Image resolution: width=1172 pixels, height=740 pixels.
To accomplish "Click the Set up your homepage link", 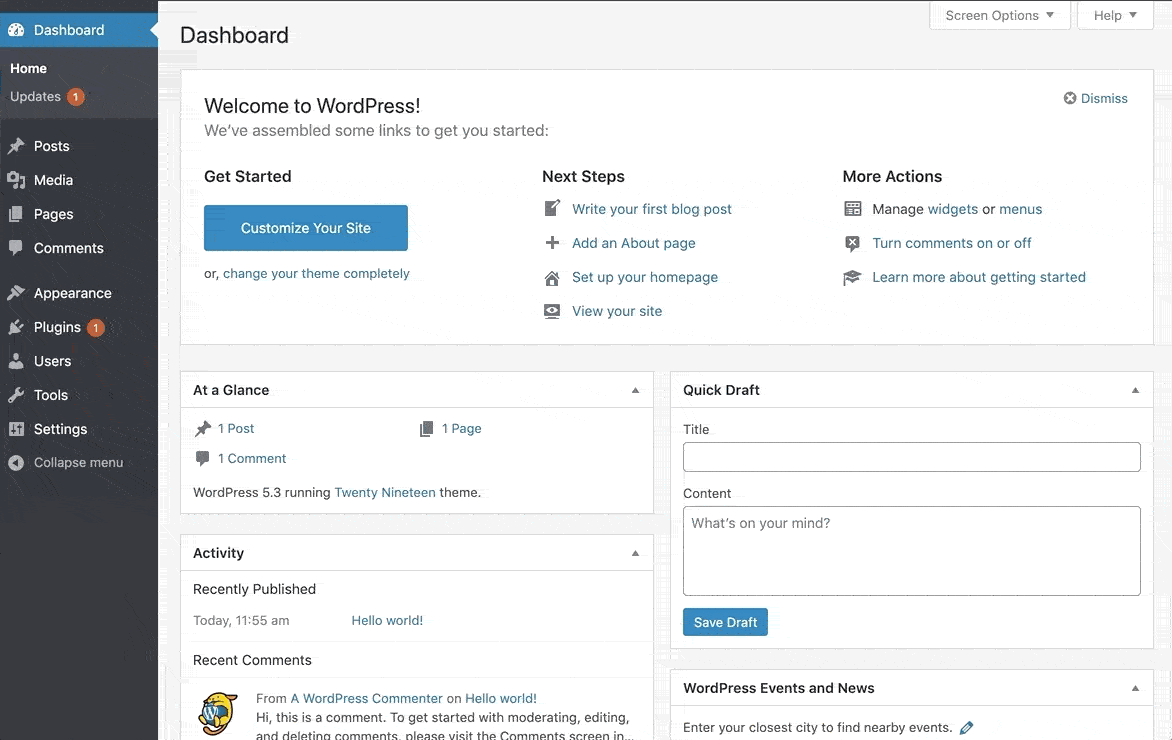I will (645, 277).
